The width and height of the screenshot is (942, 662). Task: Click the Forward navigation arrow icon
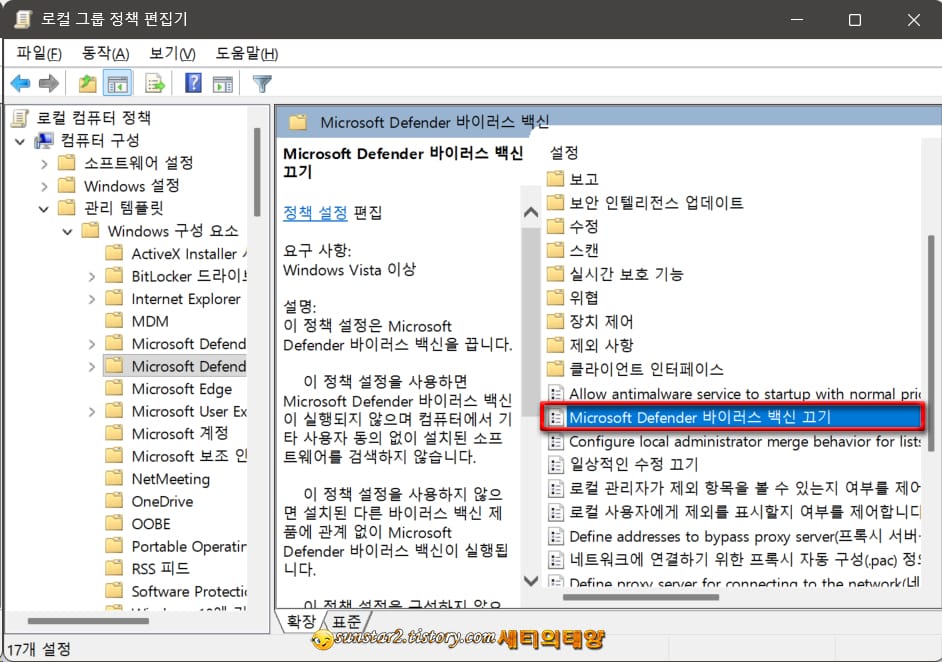click(48, 83)
